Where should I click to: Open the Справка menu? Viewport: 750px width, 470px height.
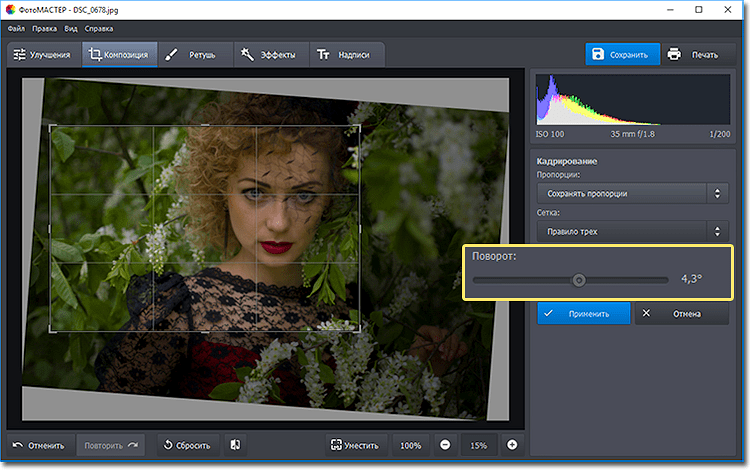[99, 29]
